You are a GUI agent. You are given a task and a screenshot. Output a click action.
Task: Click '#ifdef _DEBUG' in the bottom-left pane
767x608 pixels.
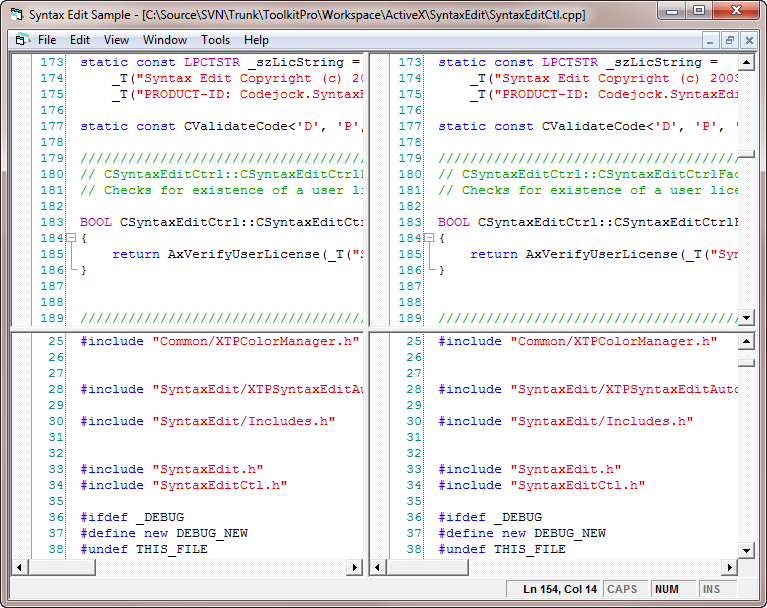tap(132, 517)
